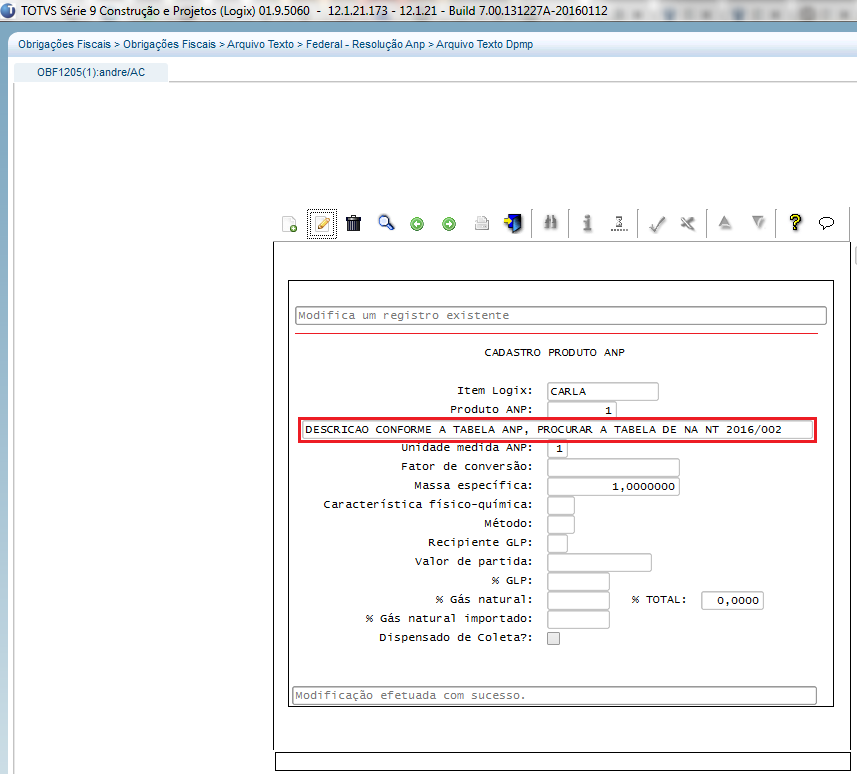Go to previous record with green left arrow

pyautogui.click(x=417, y=224)
